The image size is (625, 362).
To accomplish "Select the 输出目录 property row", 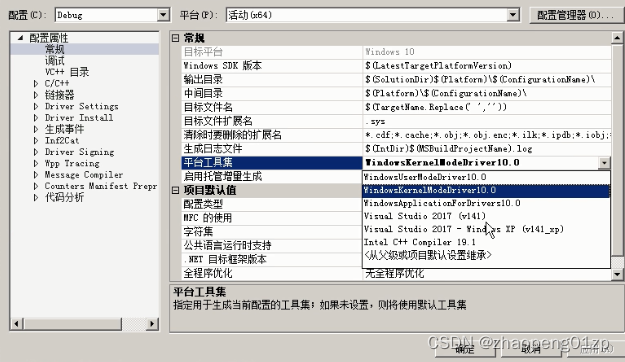I will click(396, 79).
